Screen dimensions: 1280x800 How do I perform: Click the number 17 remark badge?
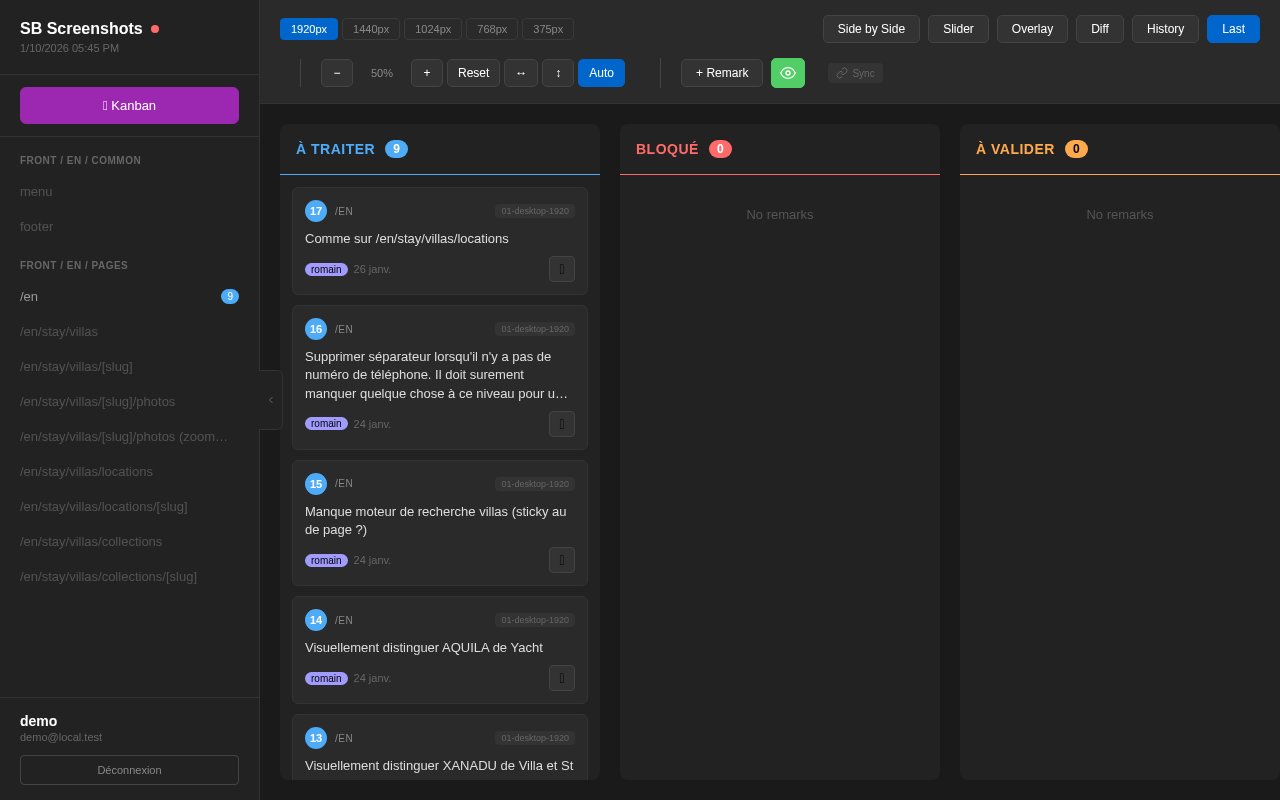tap(316, 211)
